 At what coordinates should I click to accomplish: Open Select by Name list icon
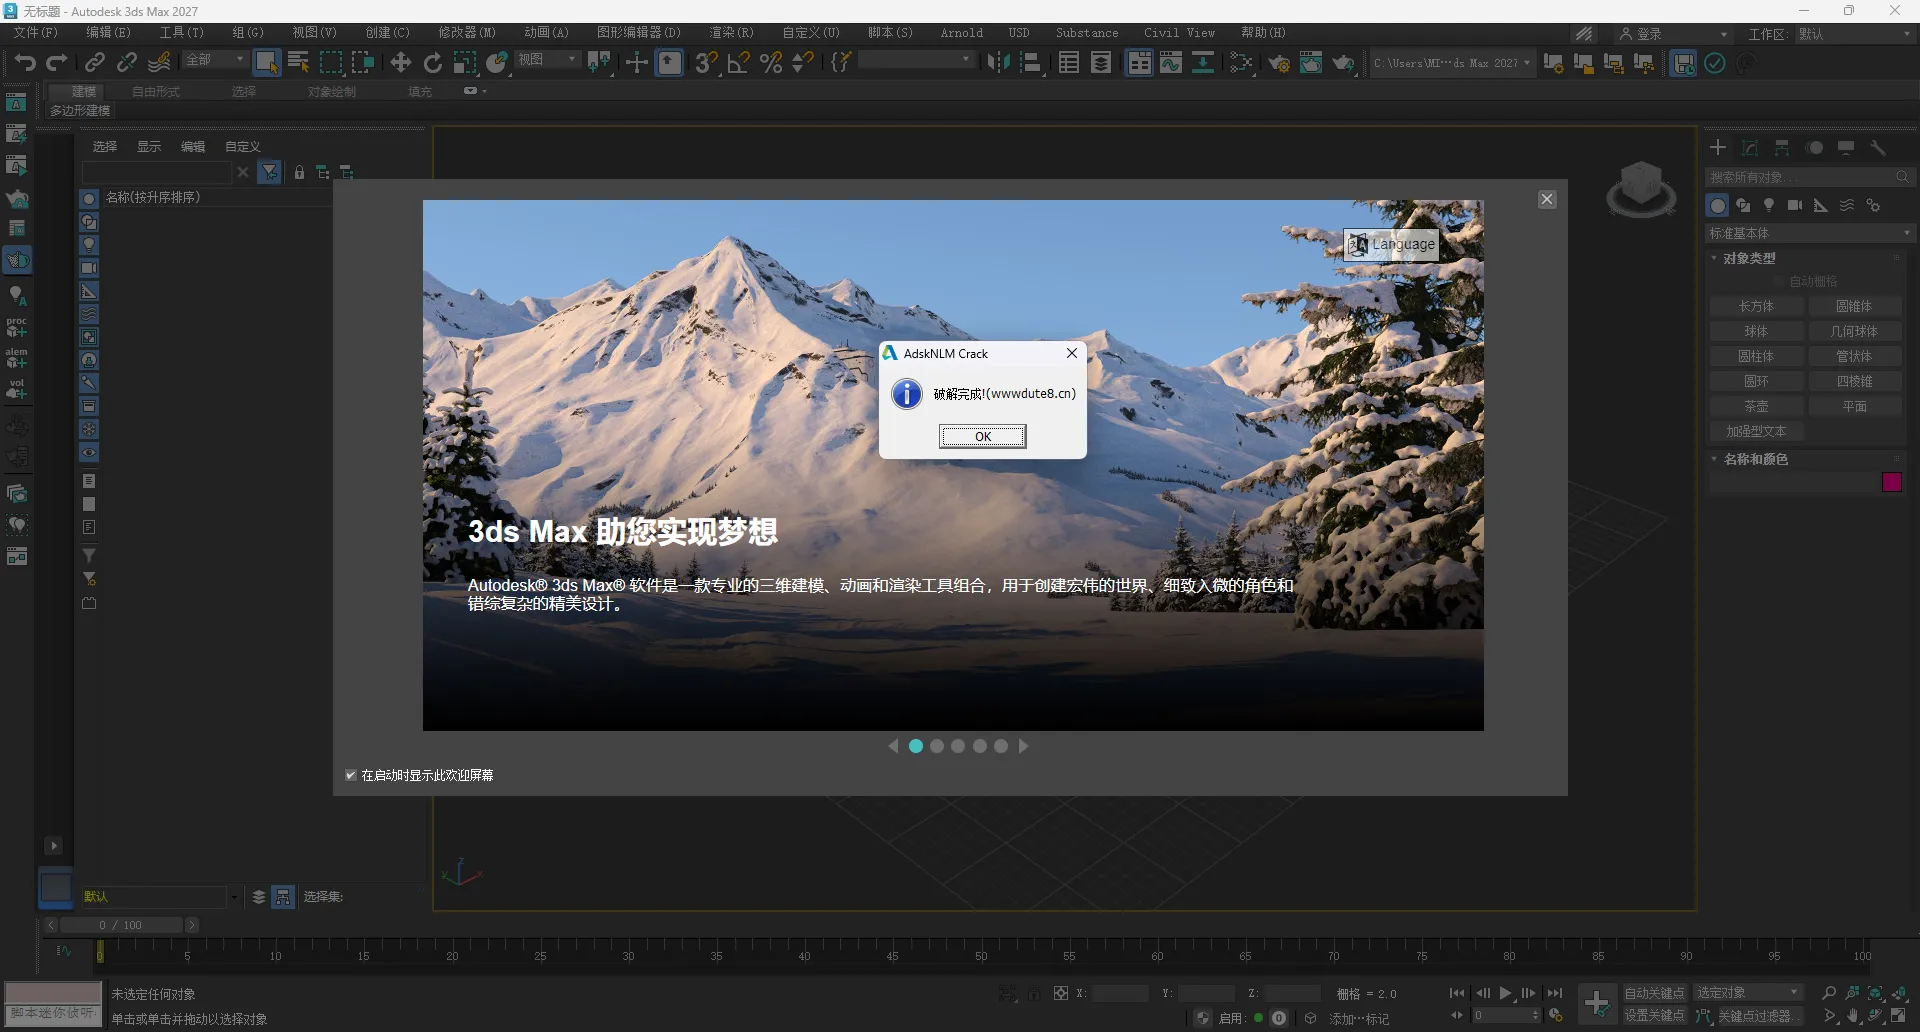(x=299, y=63)
